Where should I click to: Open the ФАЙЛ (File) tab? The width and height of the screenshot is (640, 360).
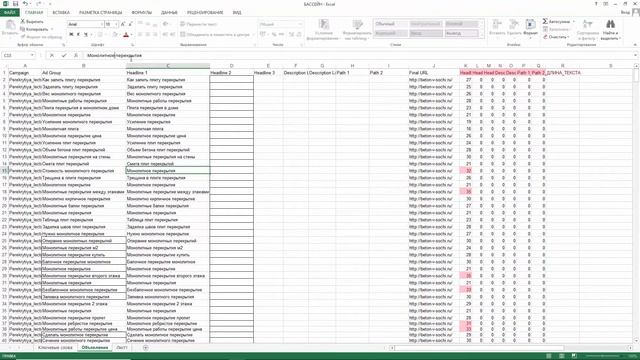click(9, 13)
